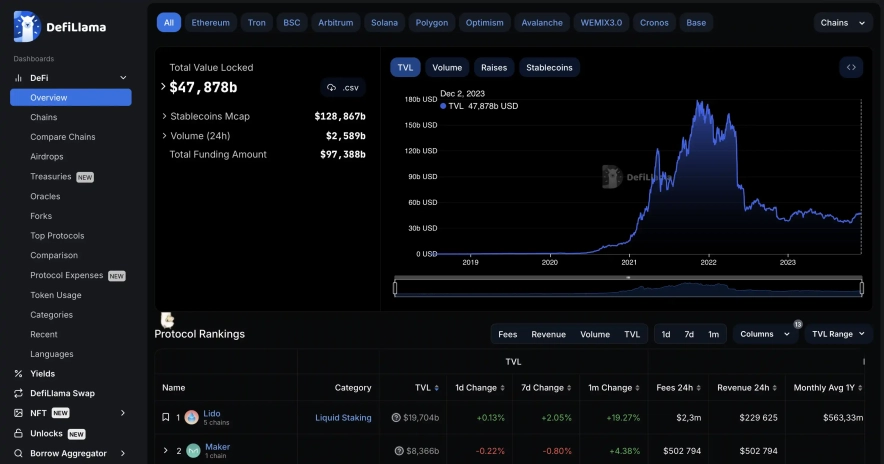Click the DefiLlama Swap arrows icon
This screenshot has width=884, height=464.
(x=19, y=393)
